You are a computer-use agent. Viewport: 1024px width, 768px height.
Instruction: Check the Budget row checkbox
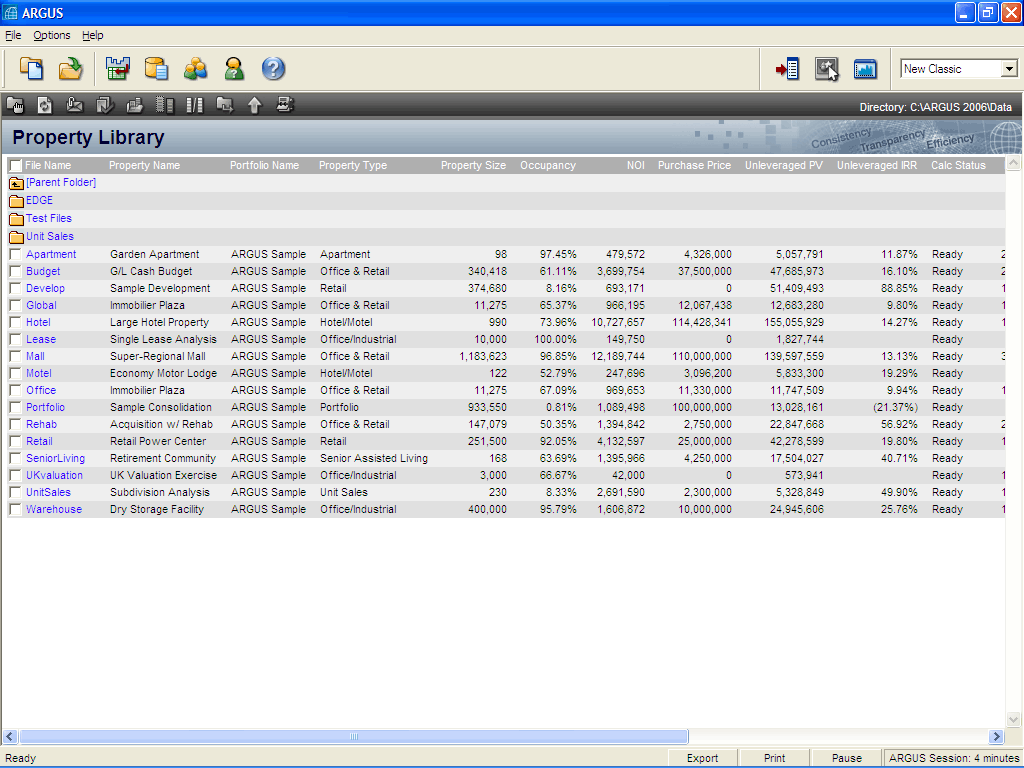(x=15, y=271)
